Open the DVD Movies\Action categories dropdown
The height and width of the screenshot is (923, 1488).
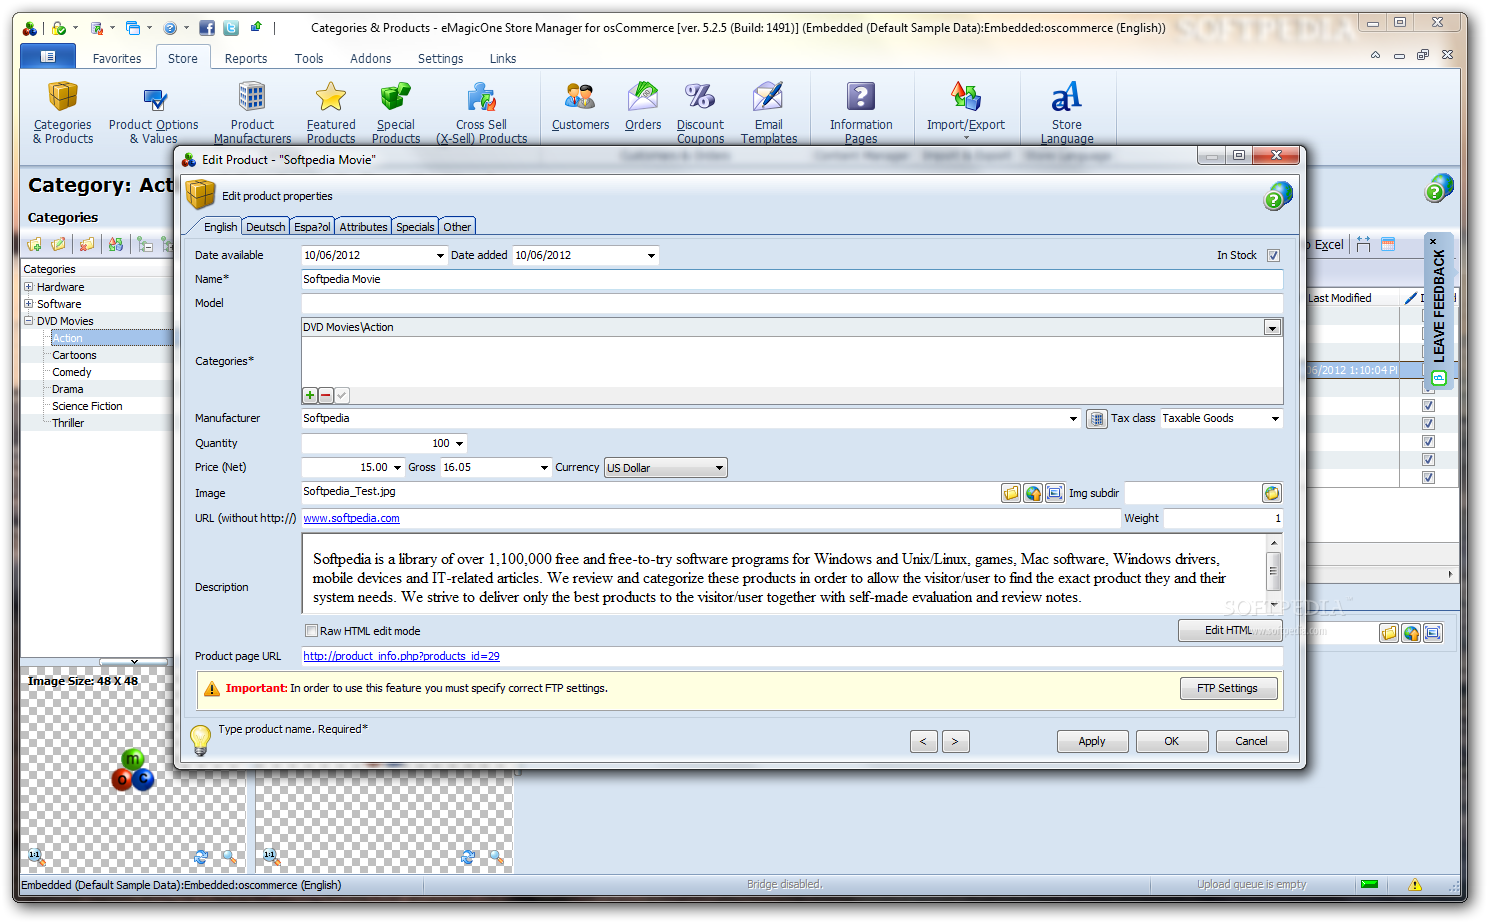point(1272,328)
